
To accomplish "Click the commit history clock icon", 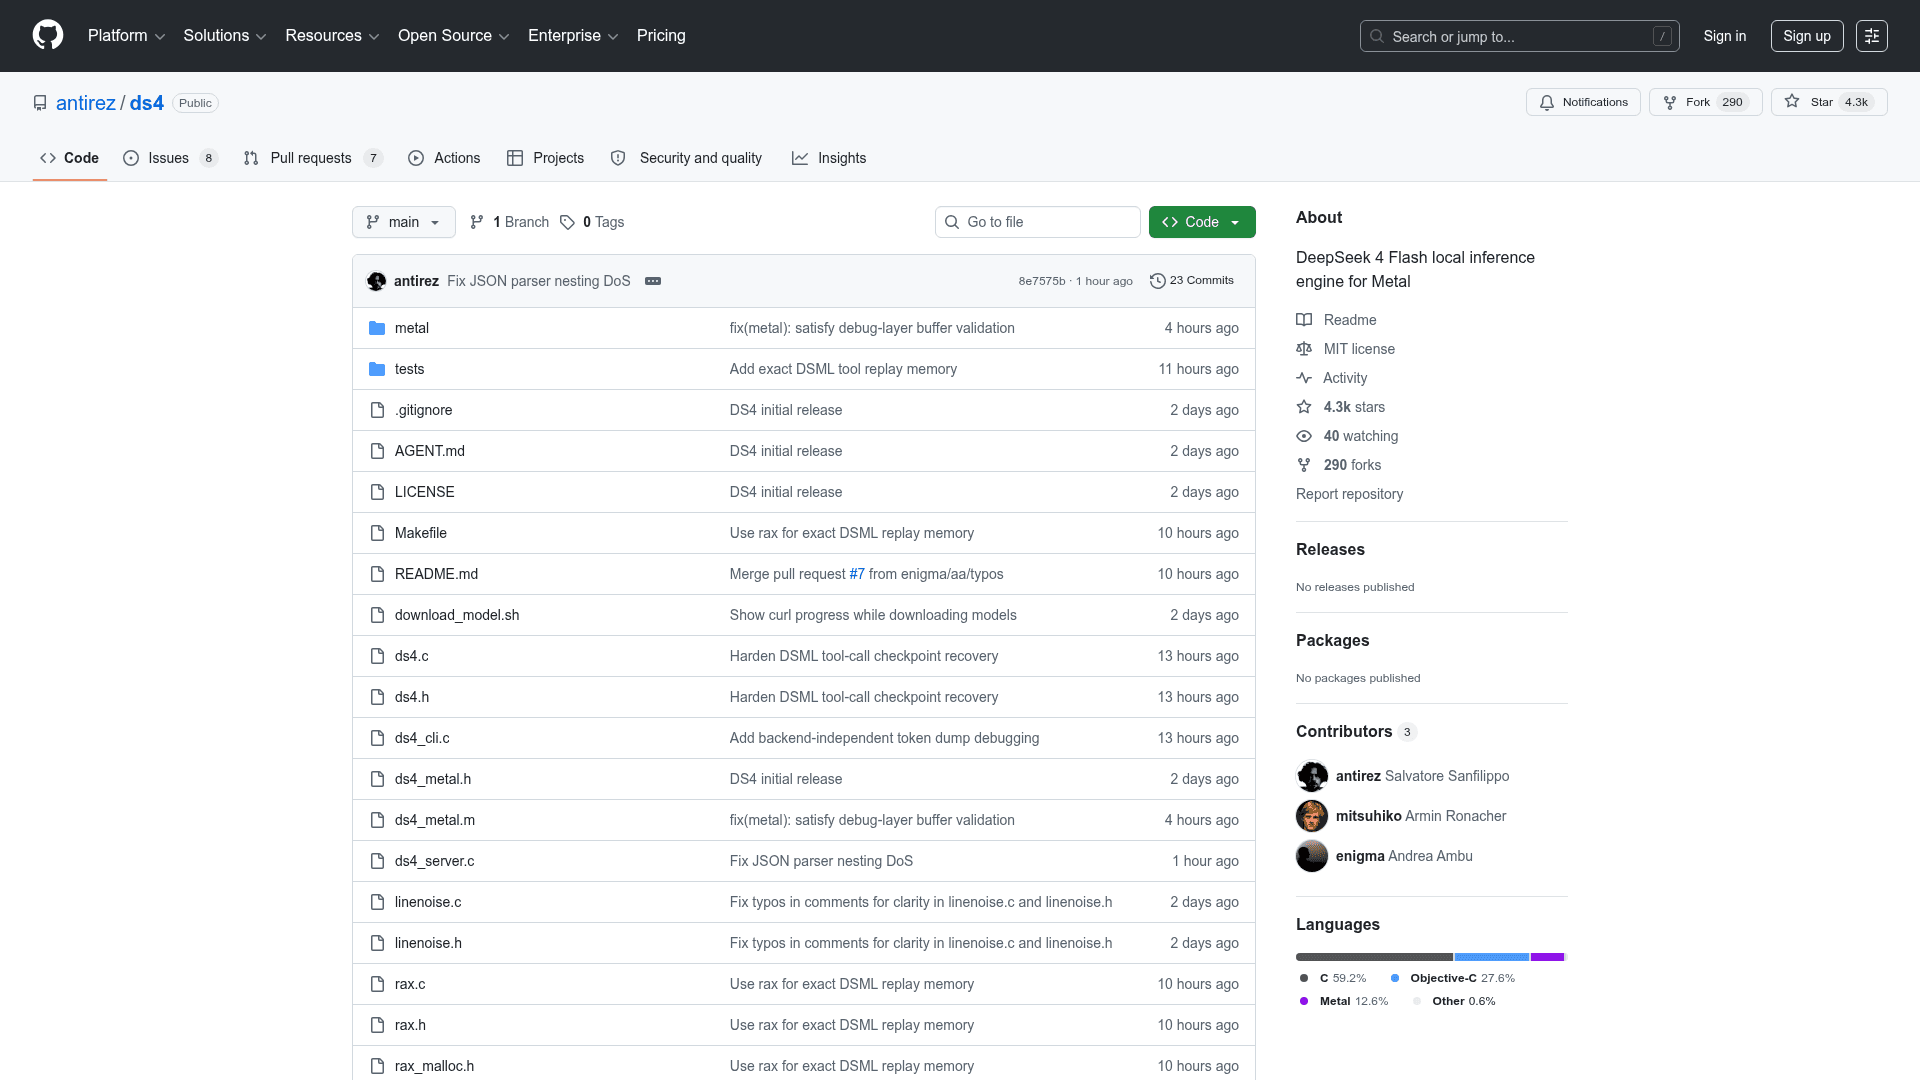I will [x=1158, y=281].
